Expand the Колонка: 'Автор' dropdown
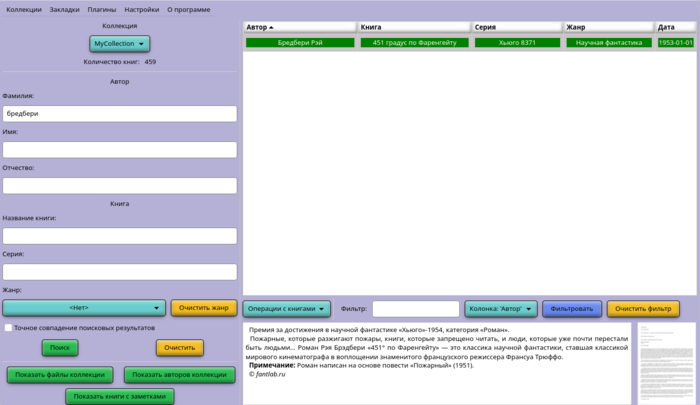700x405 pixels. pos(501,309)
